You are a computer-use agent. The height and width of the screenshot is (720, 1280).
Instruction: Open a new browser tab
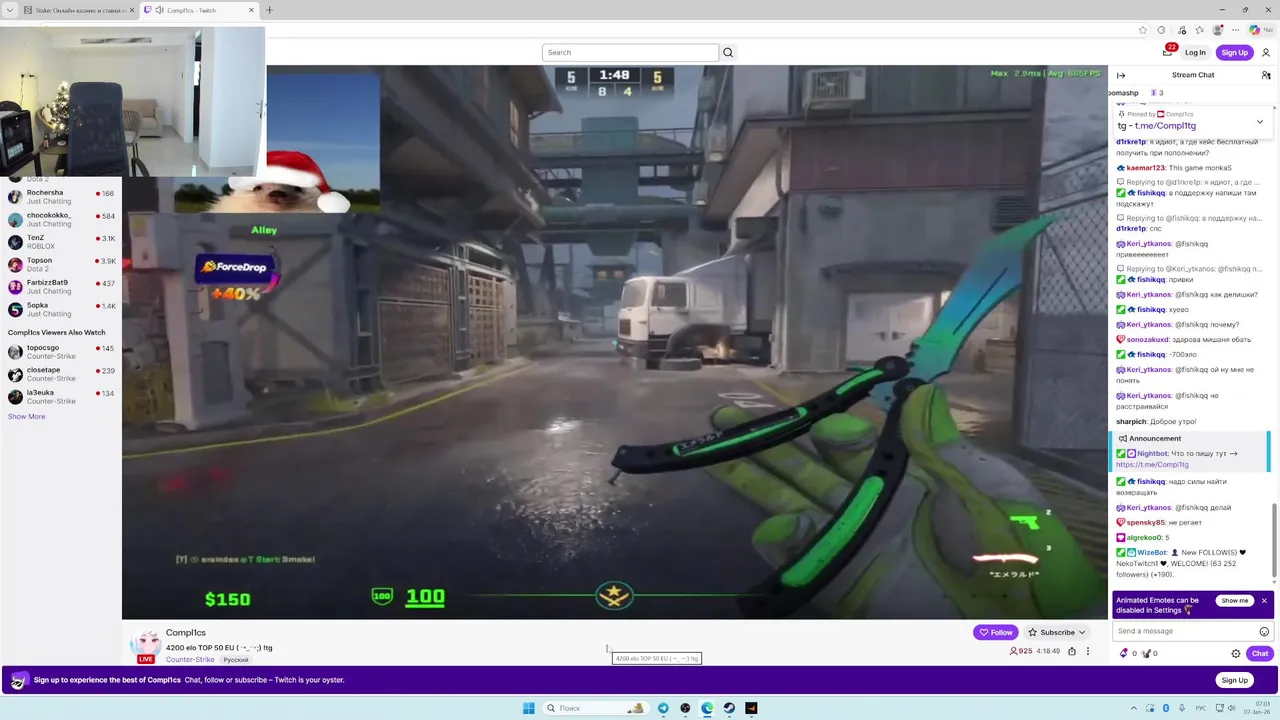[x=269, y=10]
